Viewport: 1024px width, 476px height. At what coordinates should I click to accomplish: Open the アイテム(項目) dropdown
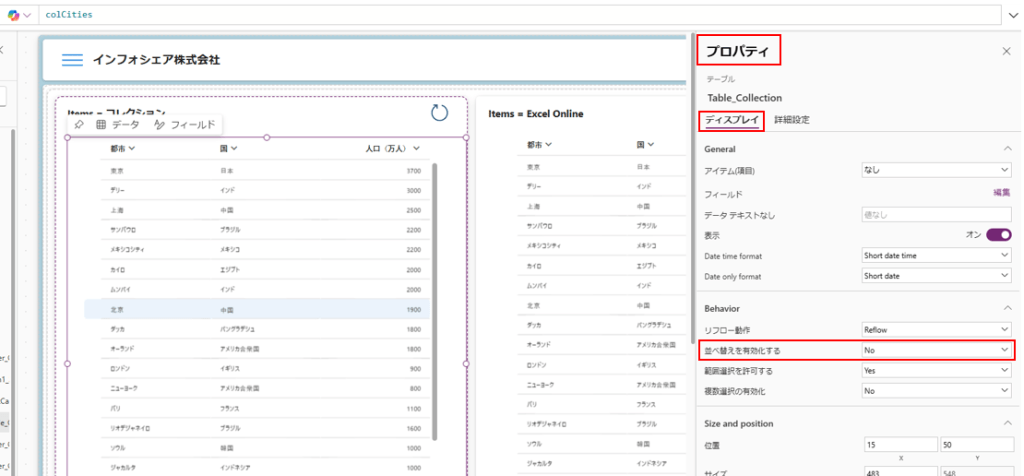[x=936, y=171]
